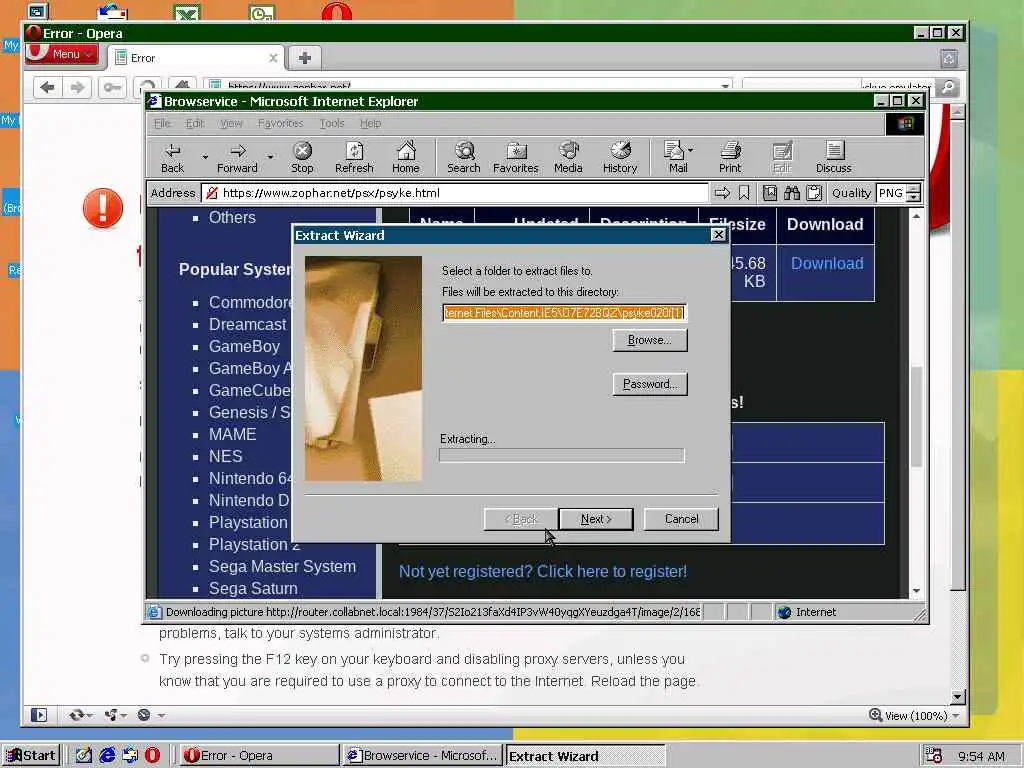The image size is (1024, 768).
Task: Click the system tray scheduler icon
Action: pos(933,755)
